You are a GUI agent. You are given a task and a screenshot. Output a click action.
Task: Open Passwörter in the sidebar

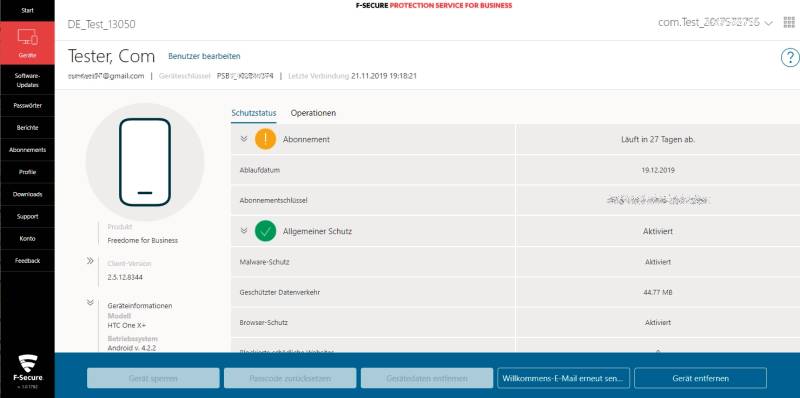[x=27, y=106]
